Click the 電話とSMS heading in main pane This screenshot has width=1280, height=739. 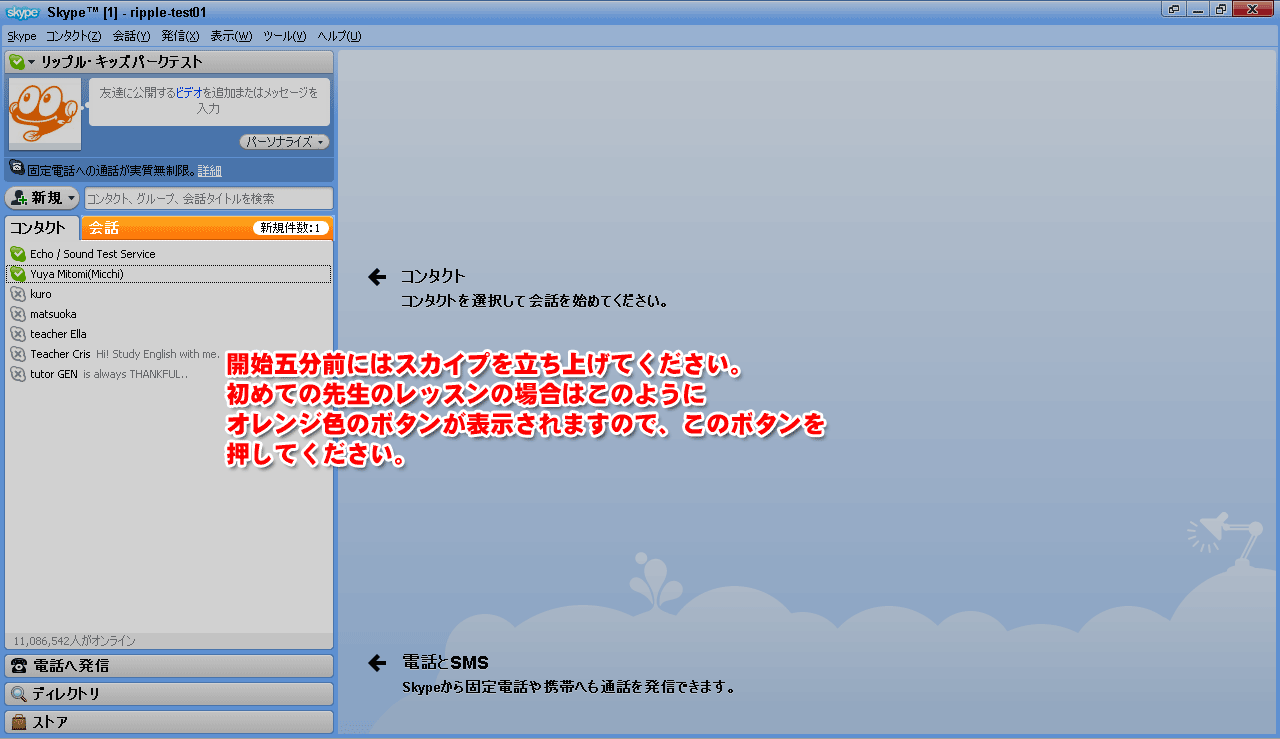click(x=444, y=662)
